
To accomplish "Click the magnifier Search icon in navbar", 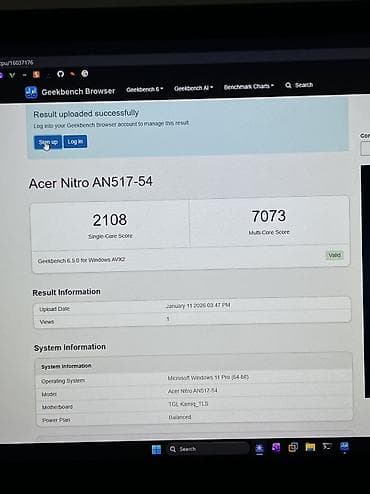I will (x=288, y=85).
